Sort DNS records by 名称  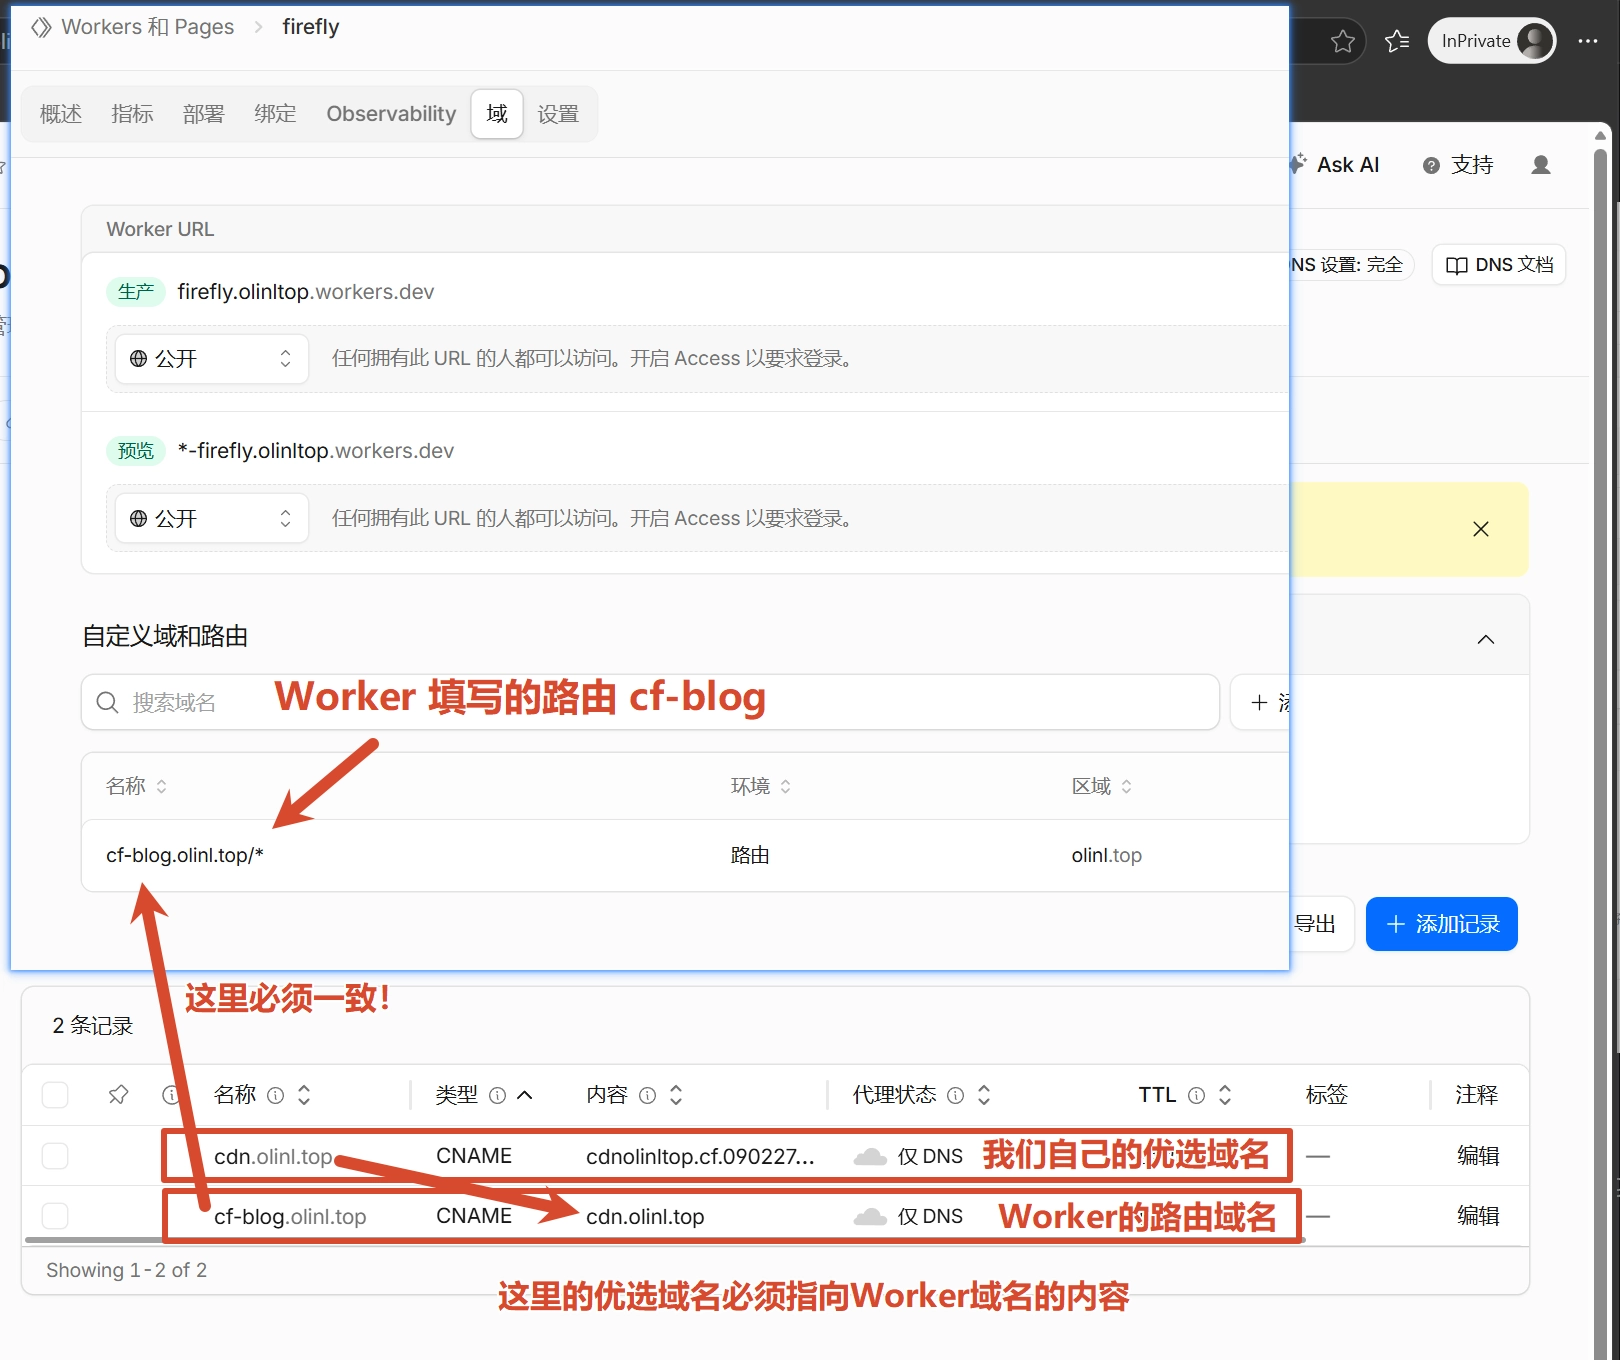(x=304, y=1095)
